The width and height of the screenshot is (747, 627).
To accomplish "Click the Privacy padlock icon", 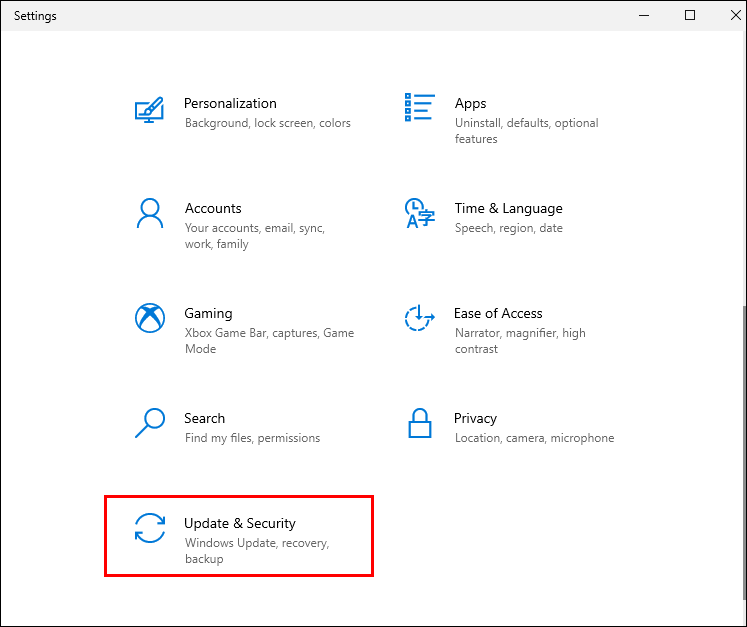I will 420,423.
